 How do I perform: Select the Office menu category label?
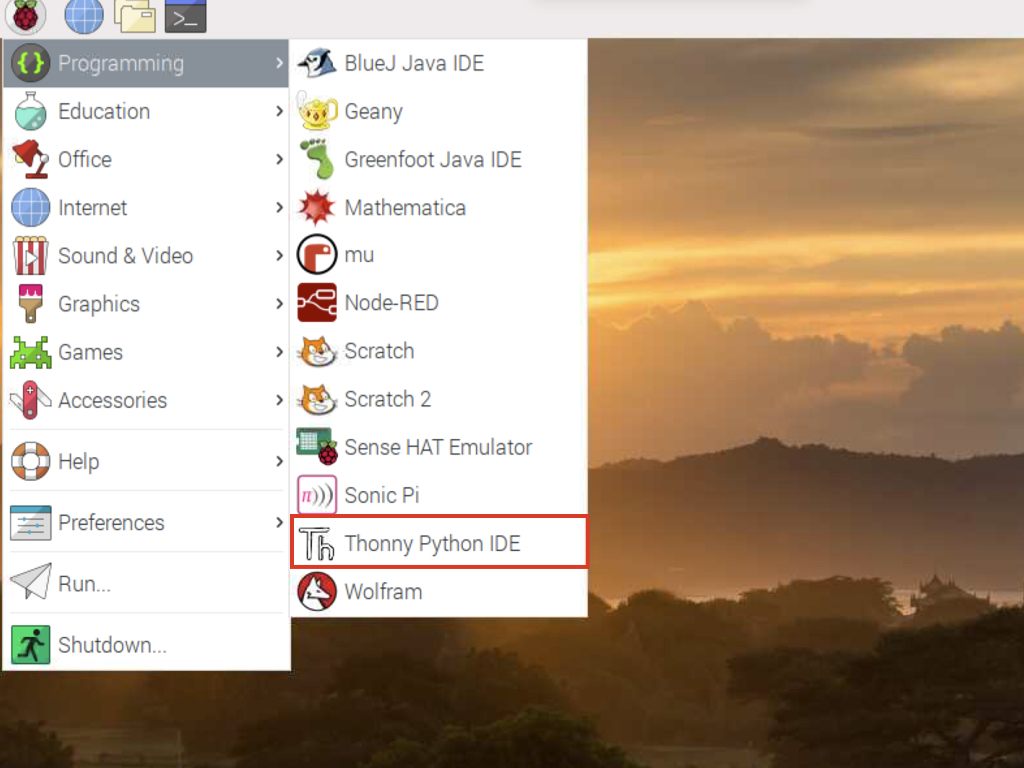(x=85, y=159)
